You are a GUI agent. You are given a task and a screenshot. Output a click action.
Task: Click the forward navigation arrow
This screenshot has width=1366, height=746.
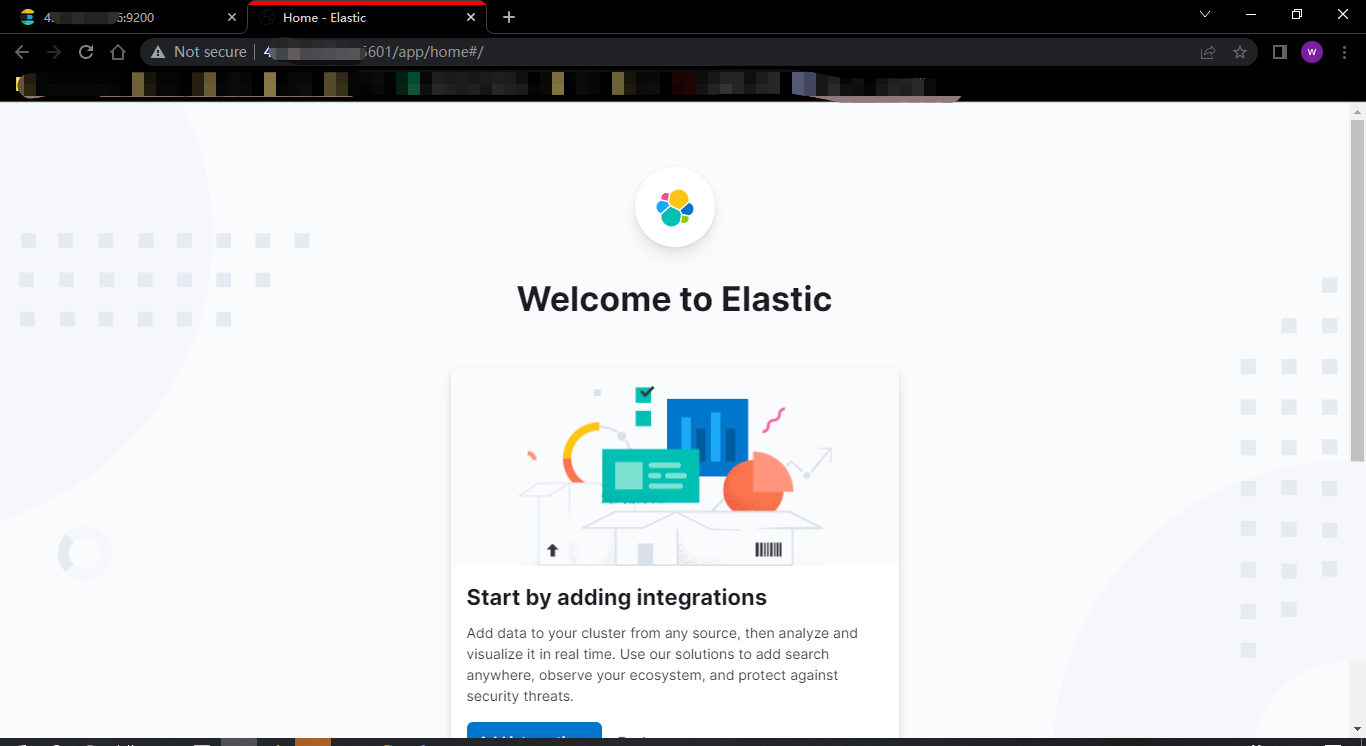(53, 51)
